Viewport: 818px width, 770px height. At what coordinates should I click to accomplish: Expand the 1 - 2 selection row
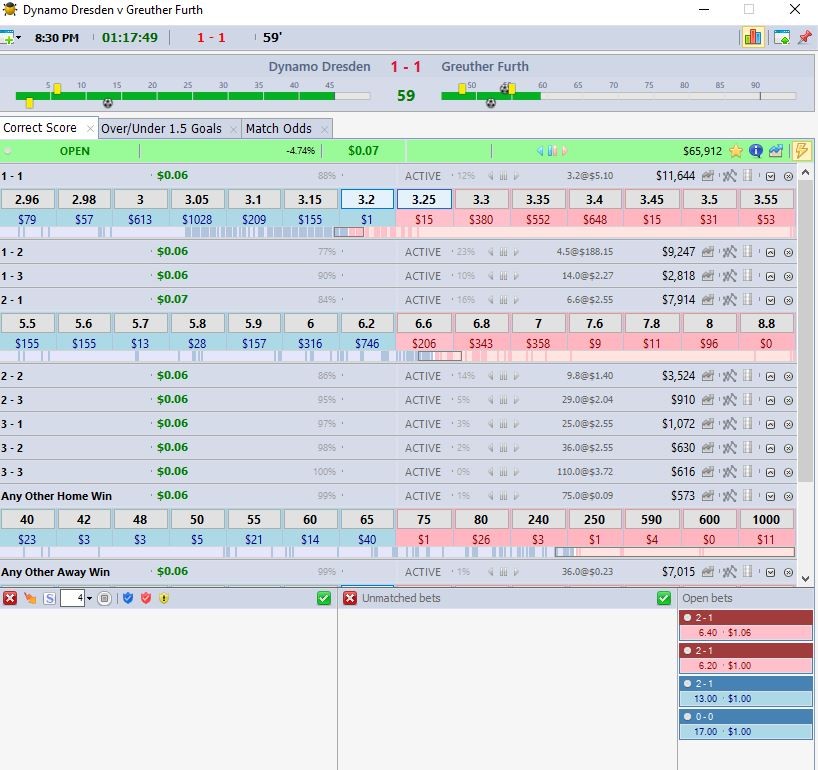pyautogui.click(x=770, y=252)
